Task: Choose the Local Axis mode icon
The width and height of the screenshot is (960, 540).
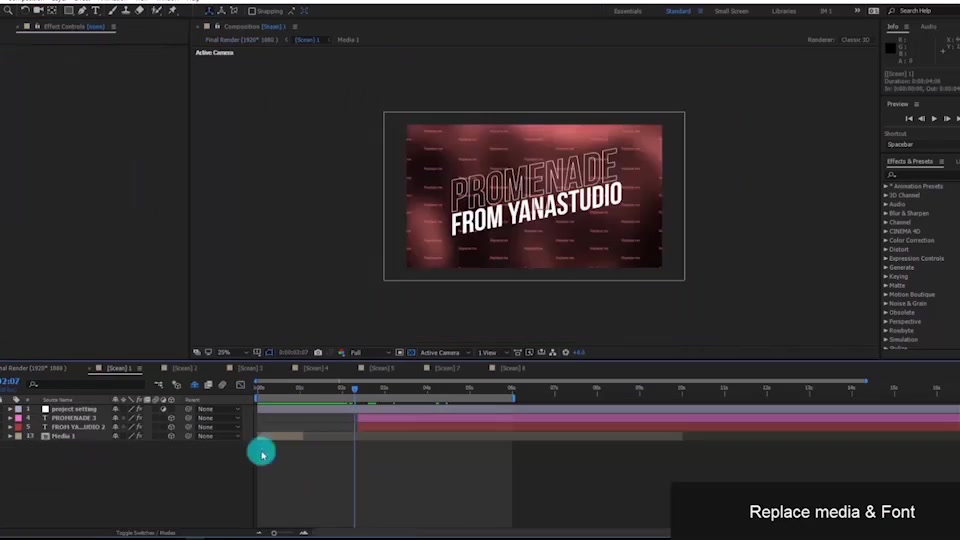Action: click(x=209, y=11)
